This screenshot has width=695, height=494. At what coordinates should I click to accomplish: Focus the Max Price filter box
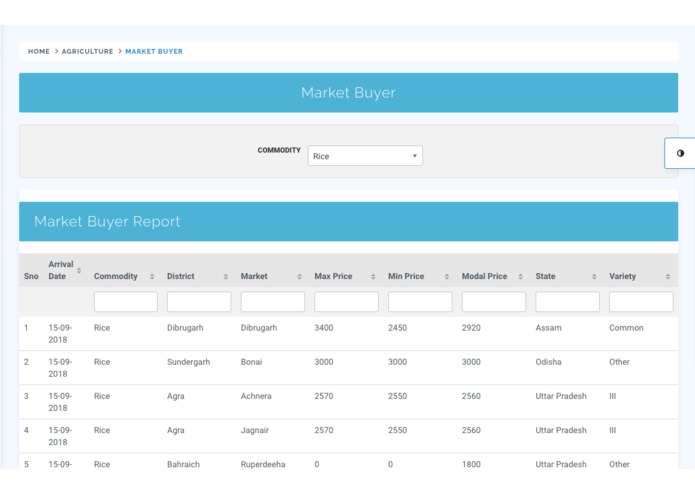point(346,302)
